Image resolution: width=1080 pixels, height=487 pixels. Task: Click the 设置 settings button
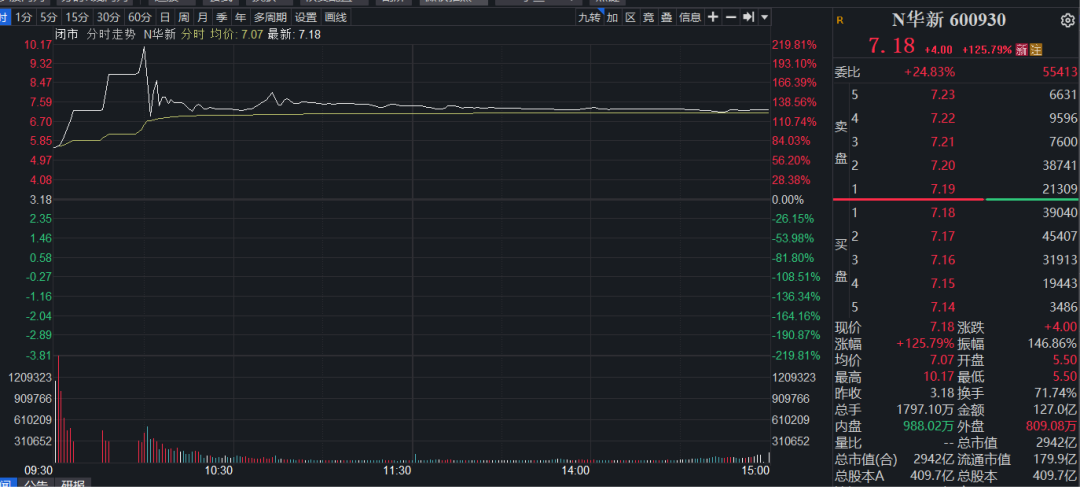(305, 17)
